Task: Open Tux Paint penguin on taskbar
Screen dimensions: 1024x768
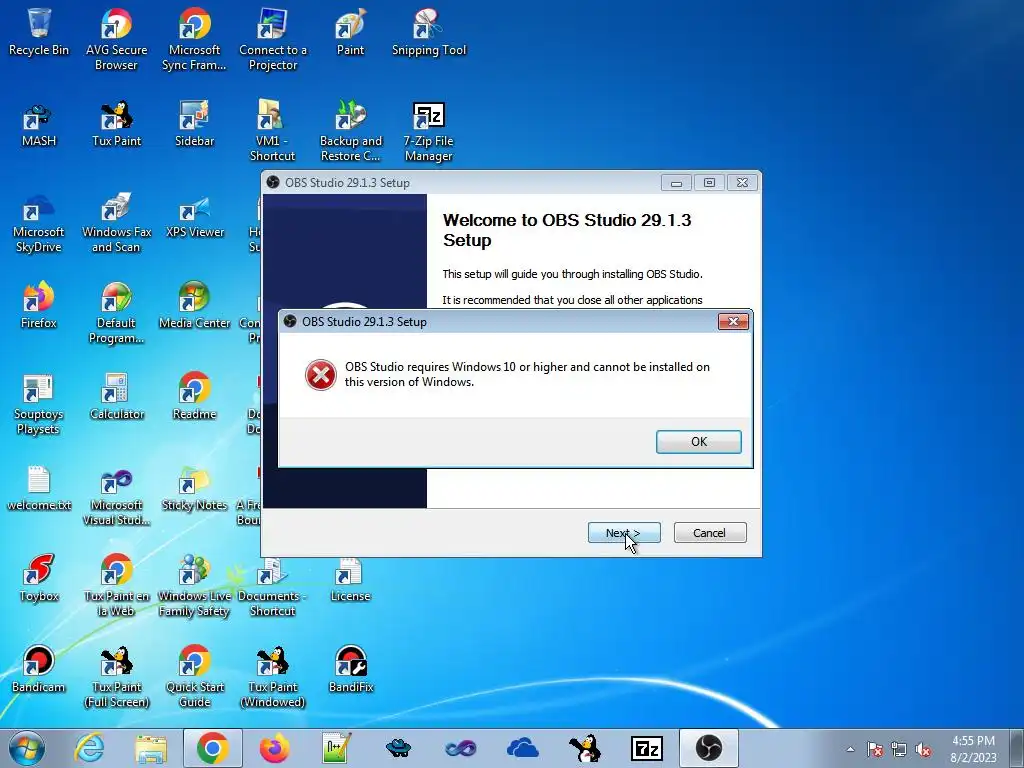Action: tap(584, 748)
